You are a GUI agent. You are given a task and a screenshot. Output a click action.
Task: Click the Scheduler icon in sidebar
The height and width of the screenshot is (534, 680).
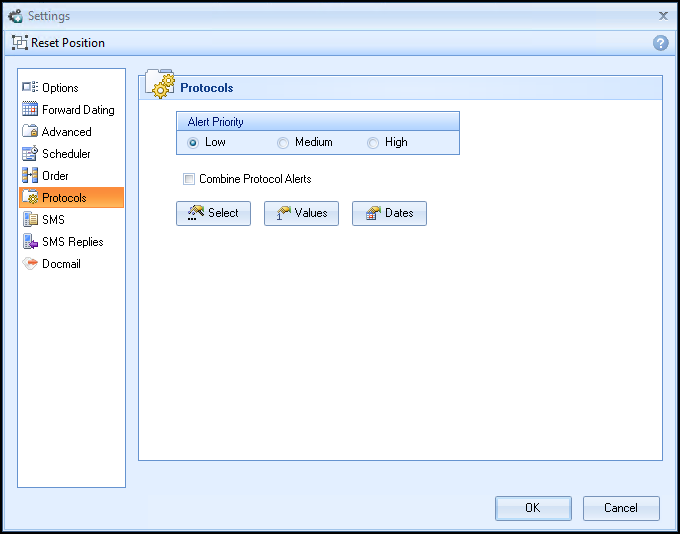(30, 154)
